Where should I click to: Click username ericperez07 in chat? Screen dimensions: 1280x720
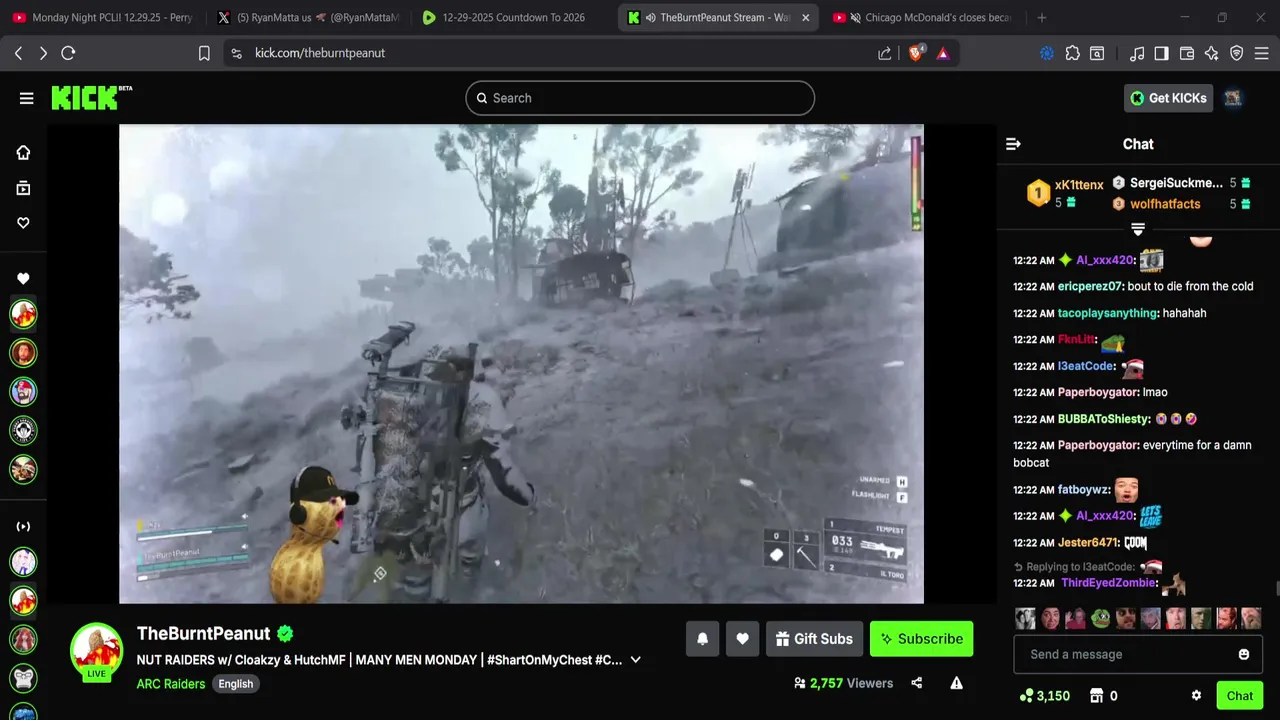click(1090, 286)
